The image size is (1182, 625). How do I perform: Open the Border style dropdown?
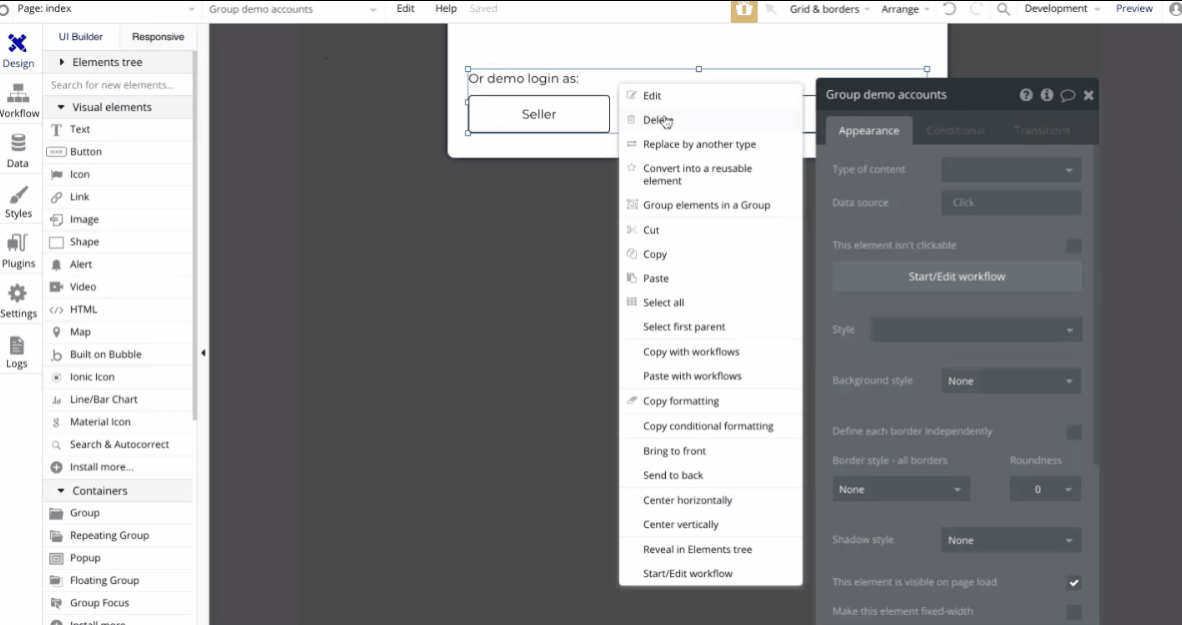tap(901, 489)
